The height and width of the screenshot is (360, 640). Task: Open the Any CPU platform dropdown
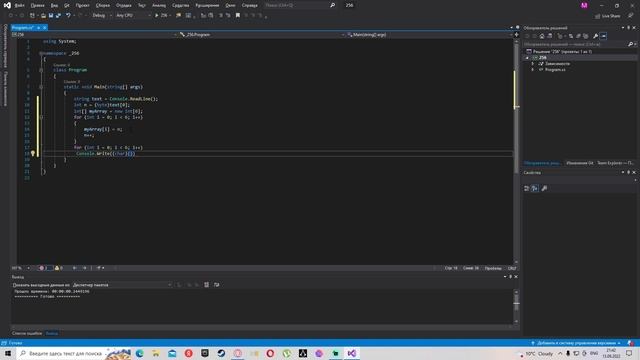click(x=133, y=16)
